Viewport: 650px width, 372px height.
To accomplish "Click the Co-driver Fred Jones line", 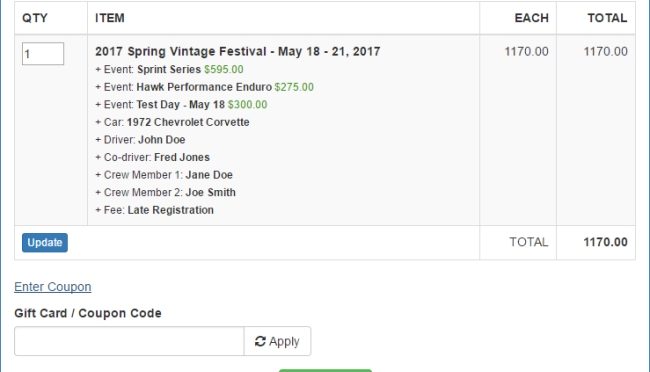I will coord(153,157).
